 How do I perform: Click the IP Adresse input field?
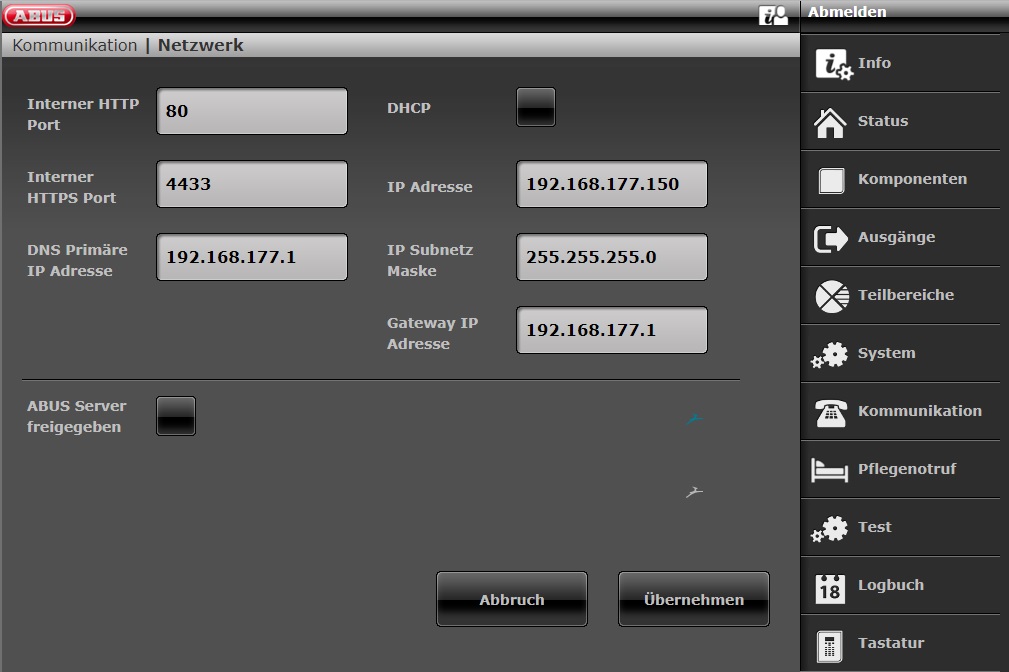click(x=611, y=184)
